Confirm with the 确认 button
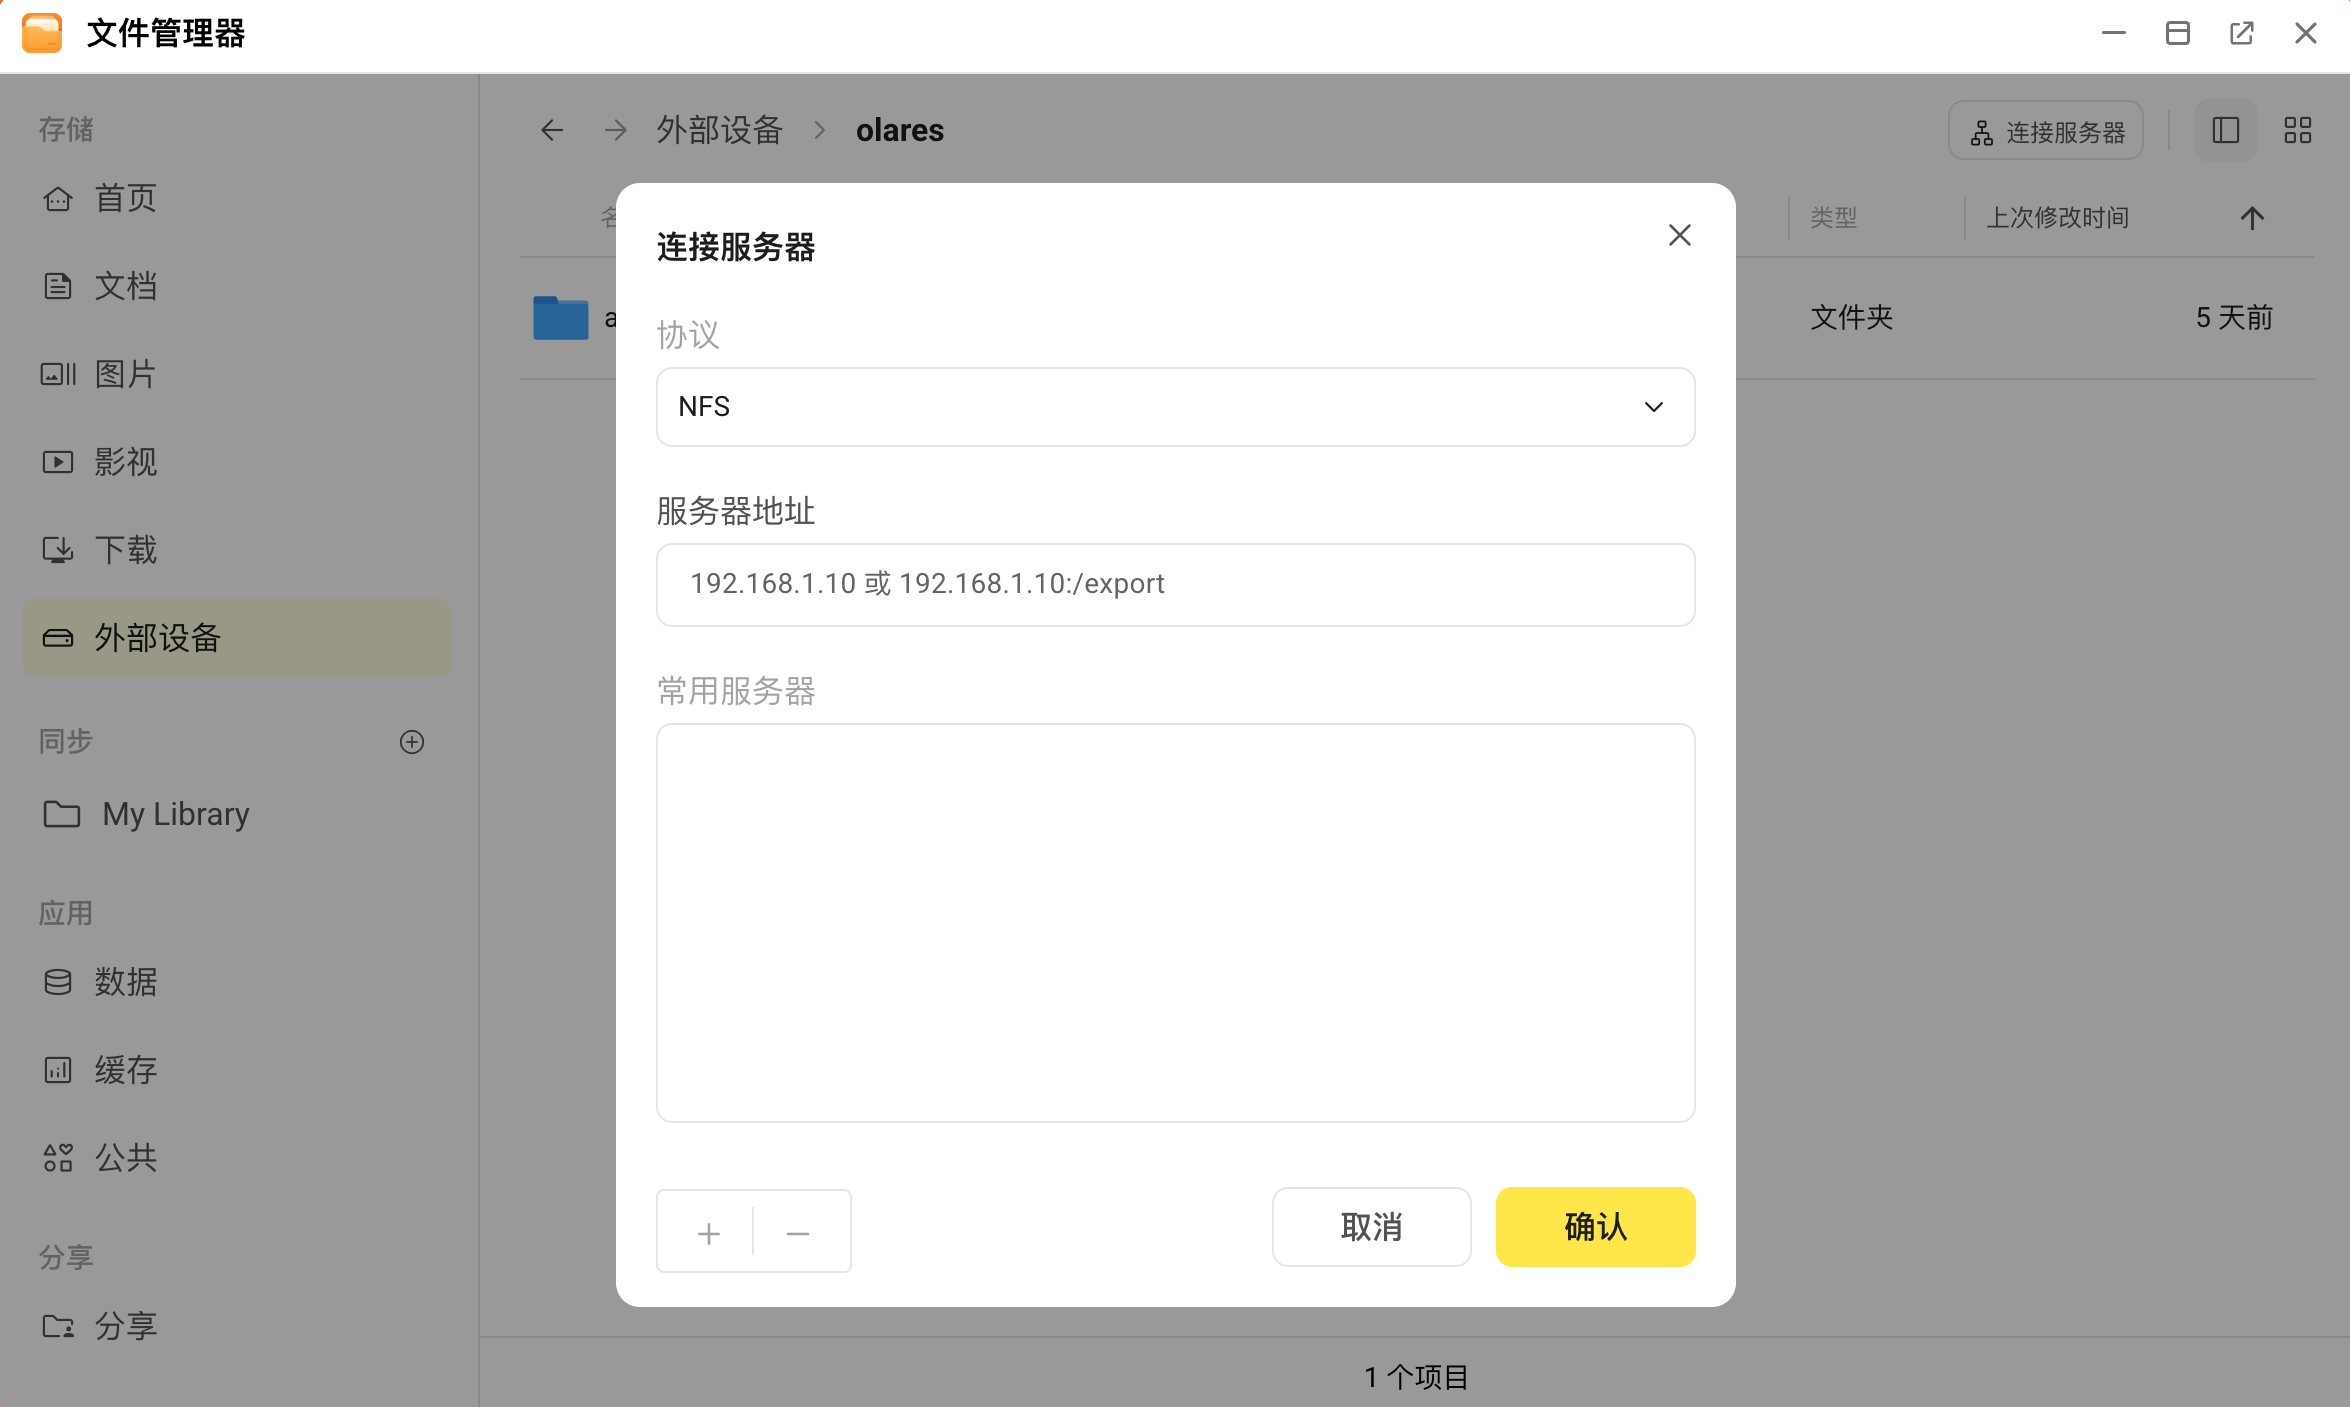Screen dimensions: 2350x1407 pyautogui.click(x=1595, y=1227)
